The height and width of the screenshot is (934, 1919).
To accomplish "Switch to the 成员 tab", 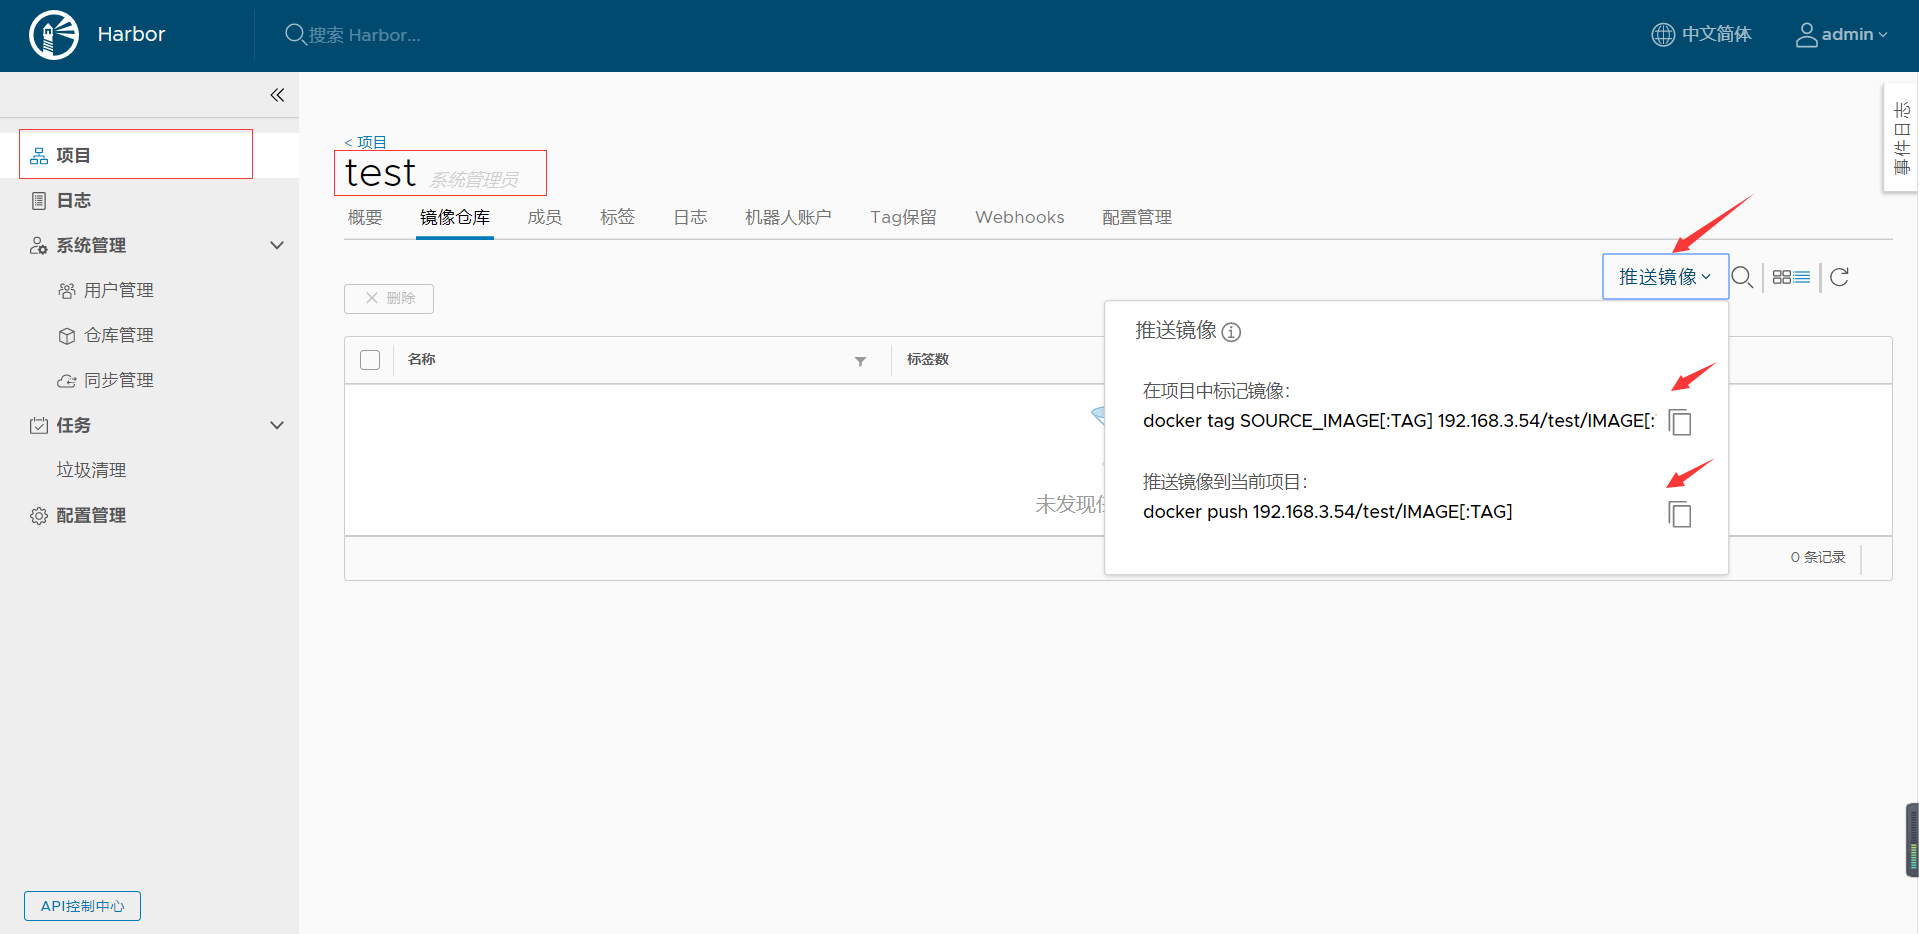I will tap(545, 217).
